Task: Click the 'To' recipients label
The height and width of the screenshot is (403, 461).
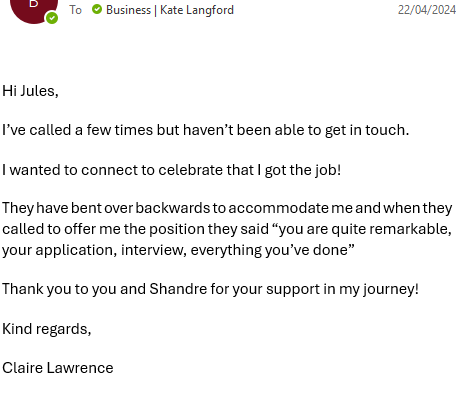Action: coord(75,10)
